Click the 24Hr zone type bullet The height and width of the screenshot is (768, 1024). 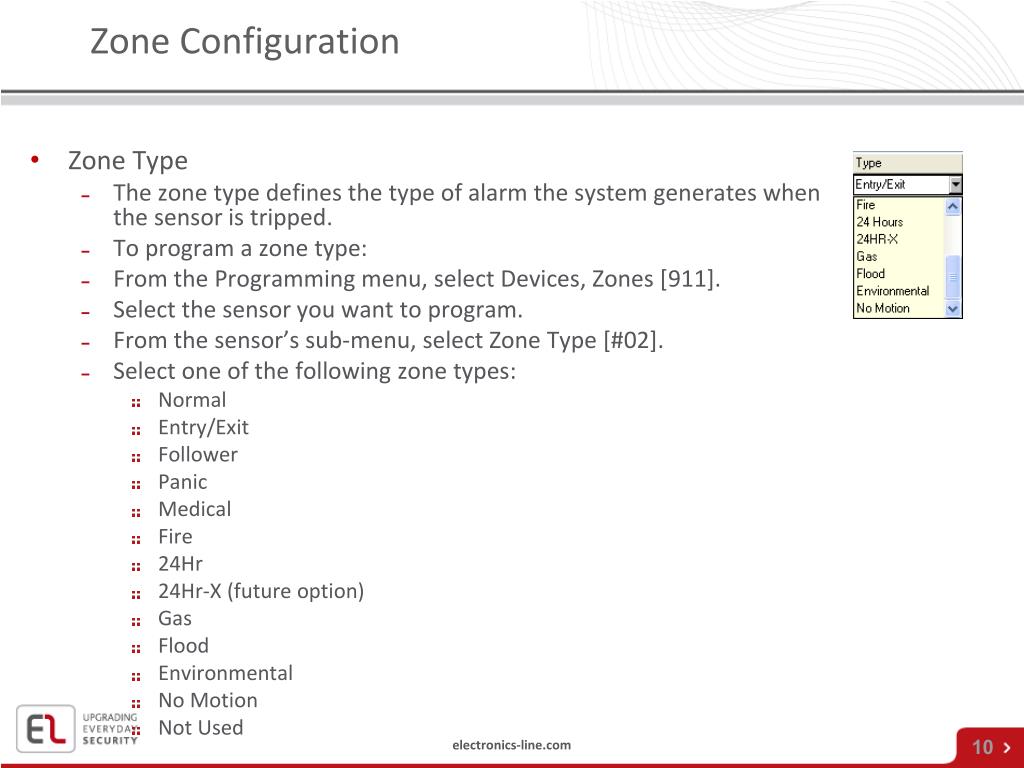click(180, 564)
